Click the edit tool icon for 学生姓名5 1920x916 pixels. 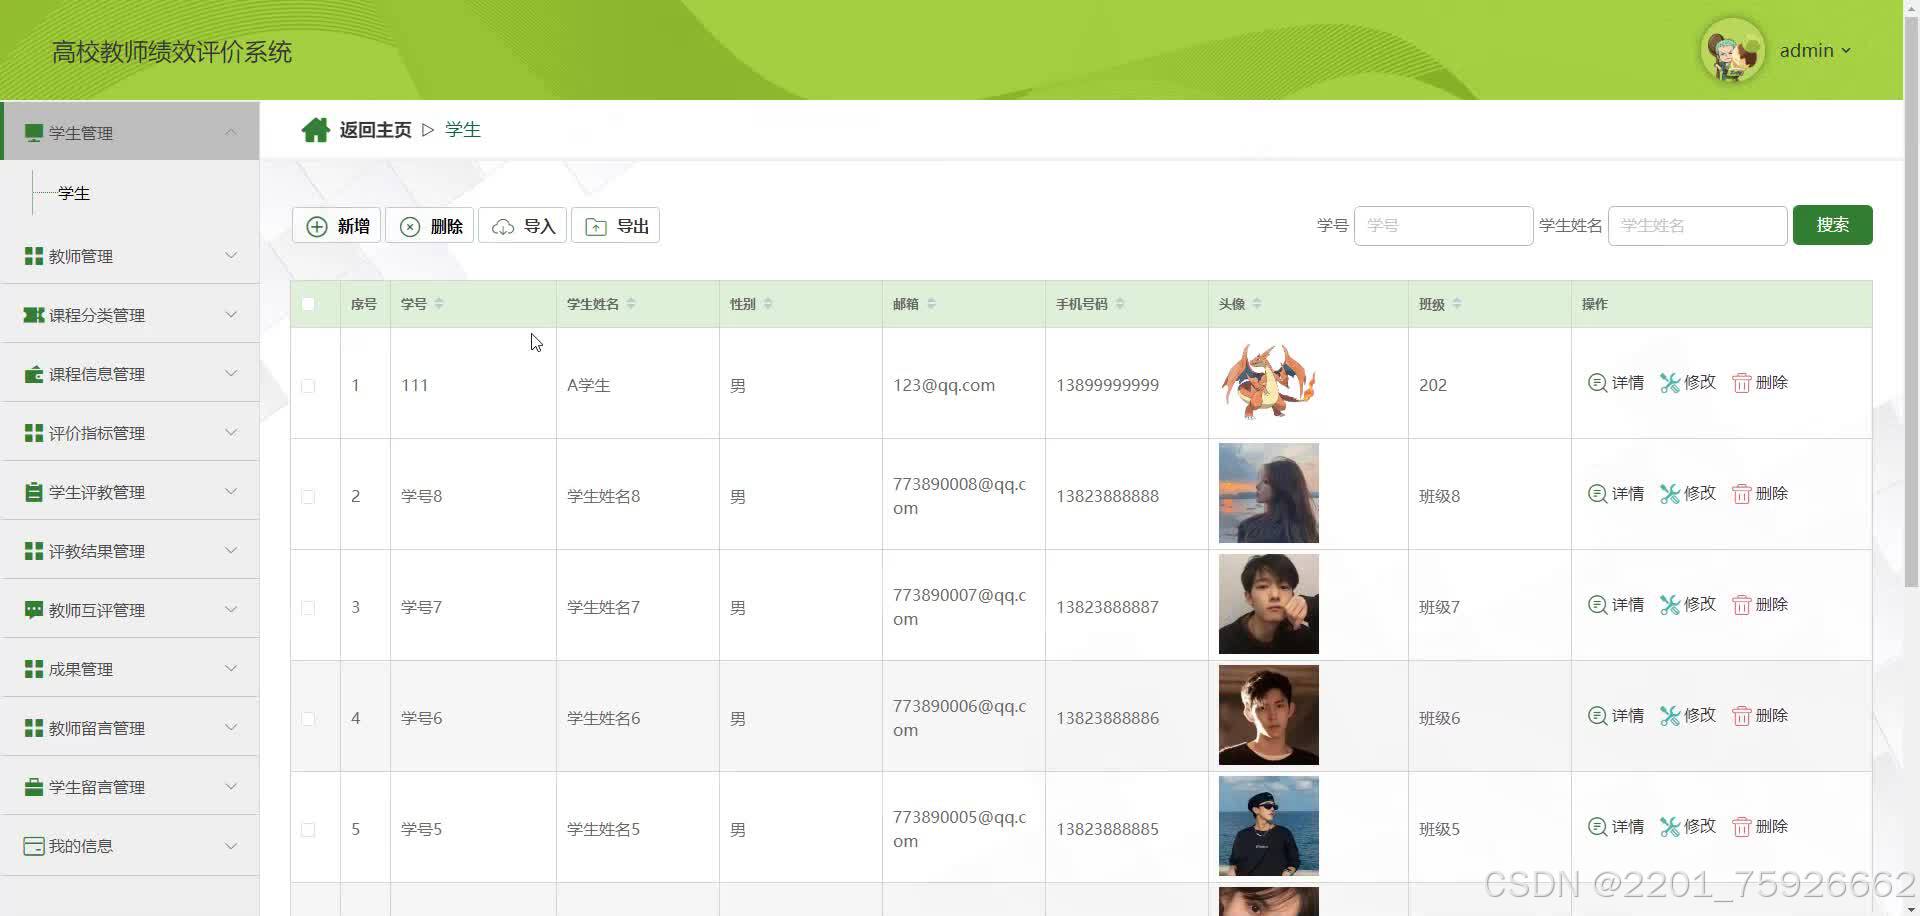tap(1670, 827)
